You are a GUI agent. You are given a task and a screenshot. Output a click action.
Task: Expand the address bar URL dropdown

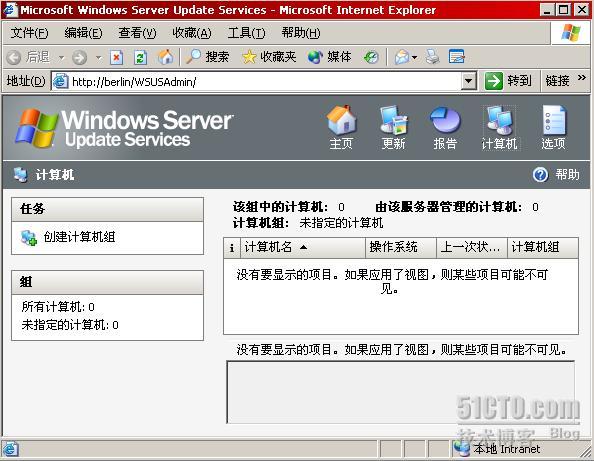[469, 81]
